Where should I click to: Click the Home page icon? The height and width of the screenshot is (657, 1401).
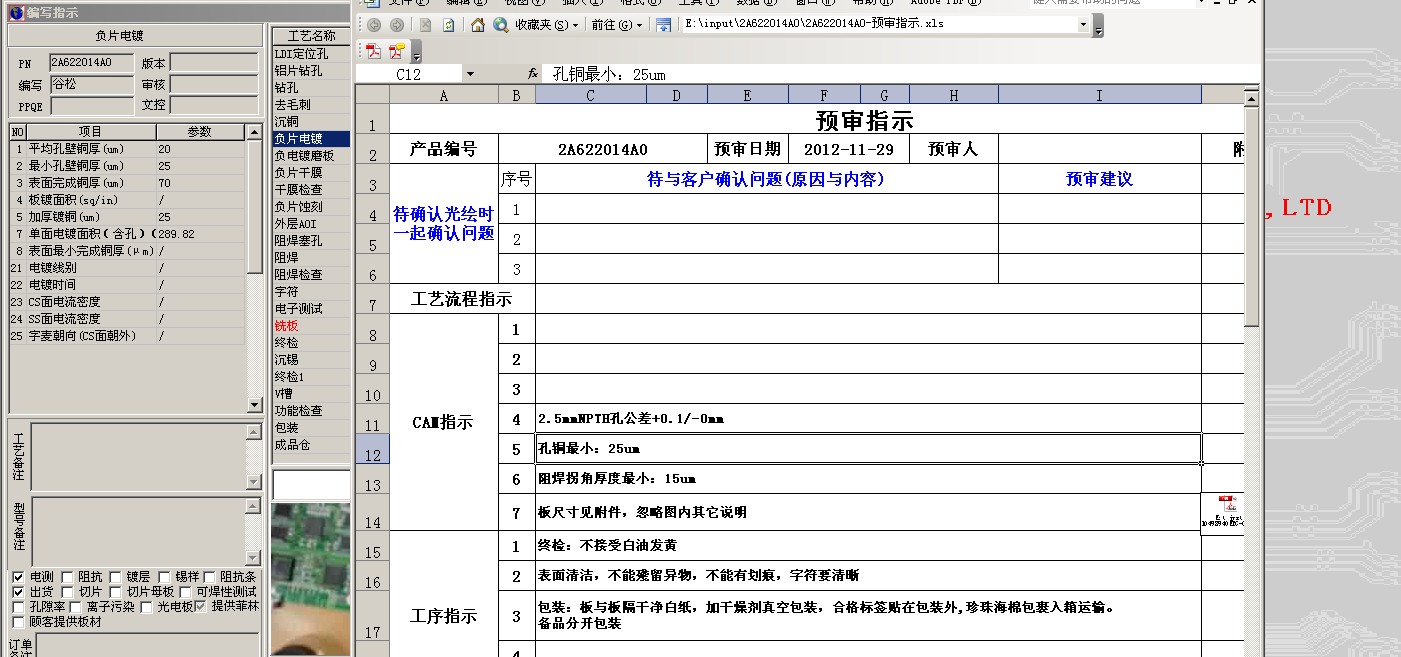pyautogui.click(x=478, y=25)
